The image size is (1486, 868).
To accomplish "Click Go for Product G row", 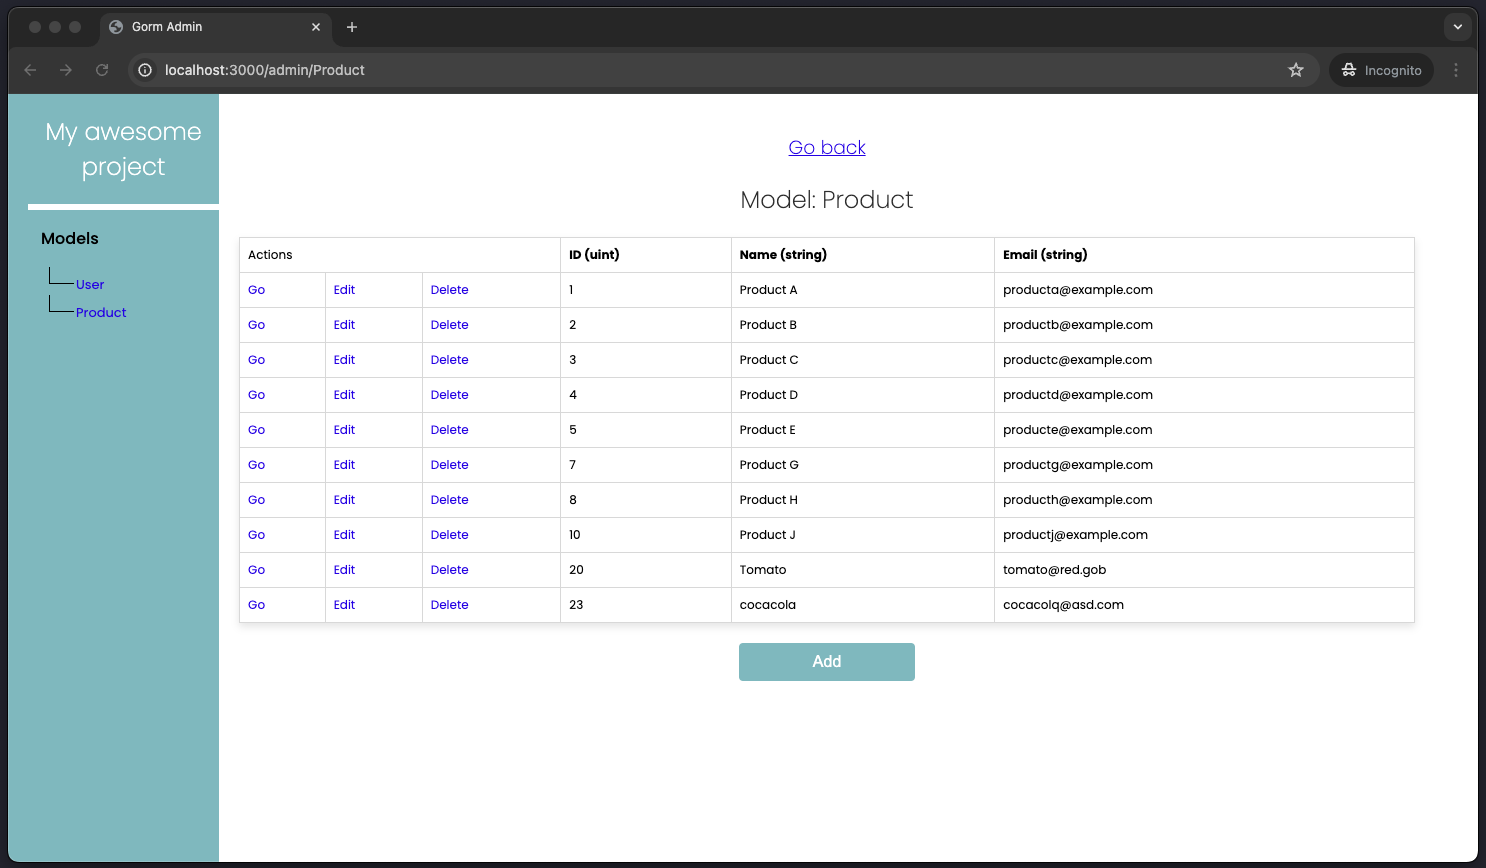I will (x=257, y=465).
